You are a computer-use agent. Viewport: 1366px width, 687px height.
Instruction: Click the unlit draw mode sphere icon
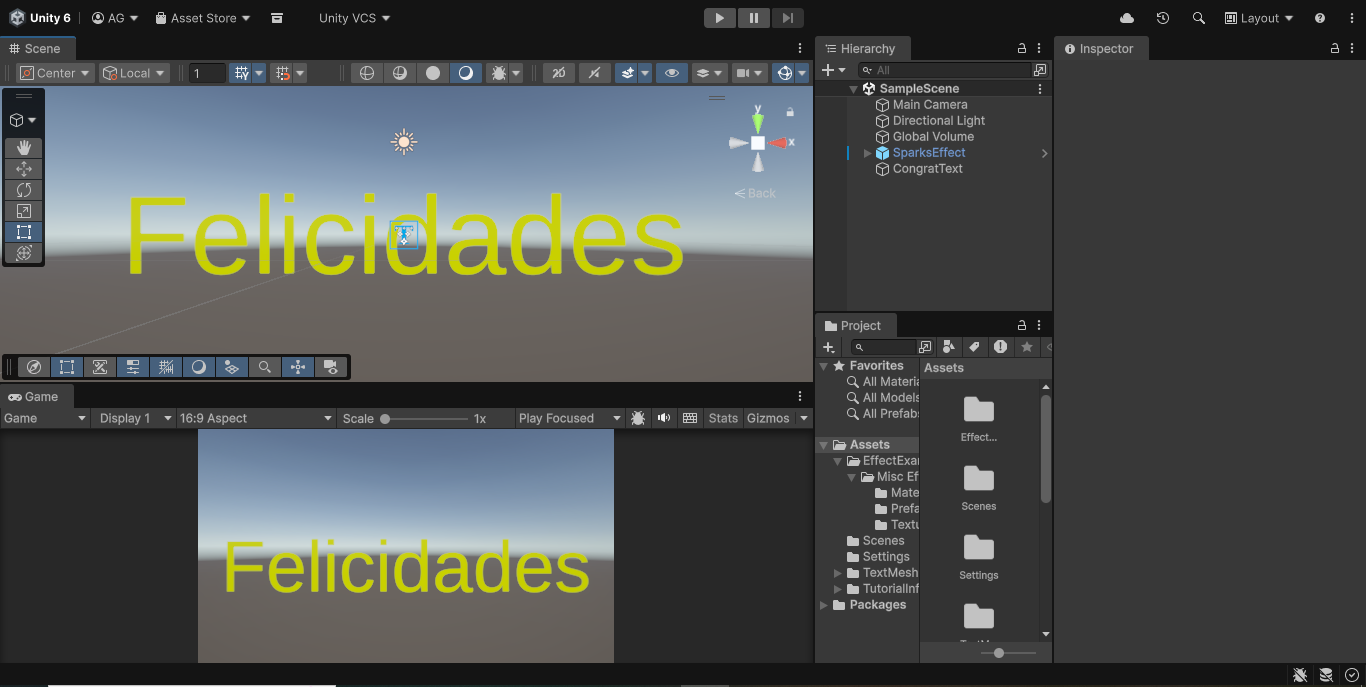433,73
